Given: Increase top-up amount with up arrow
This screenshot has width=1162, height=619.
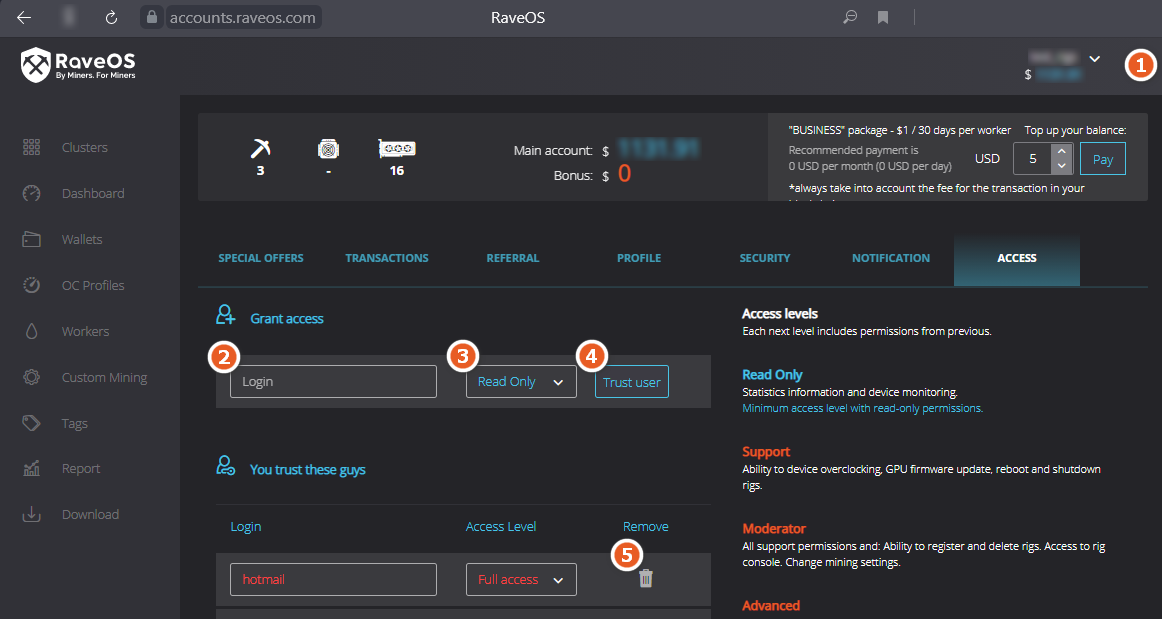Looking at the screenshot, I should coord(1062,151).
